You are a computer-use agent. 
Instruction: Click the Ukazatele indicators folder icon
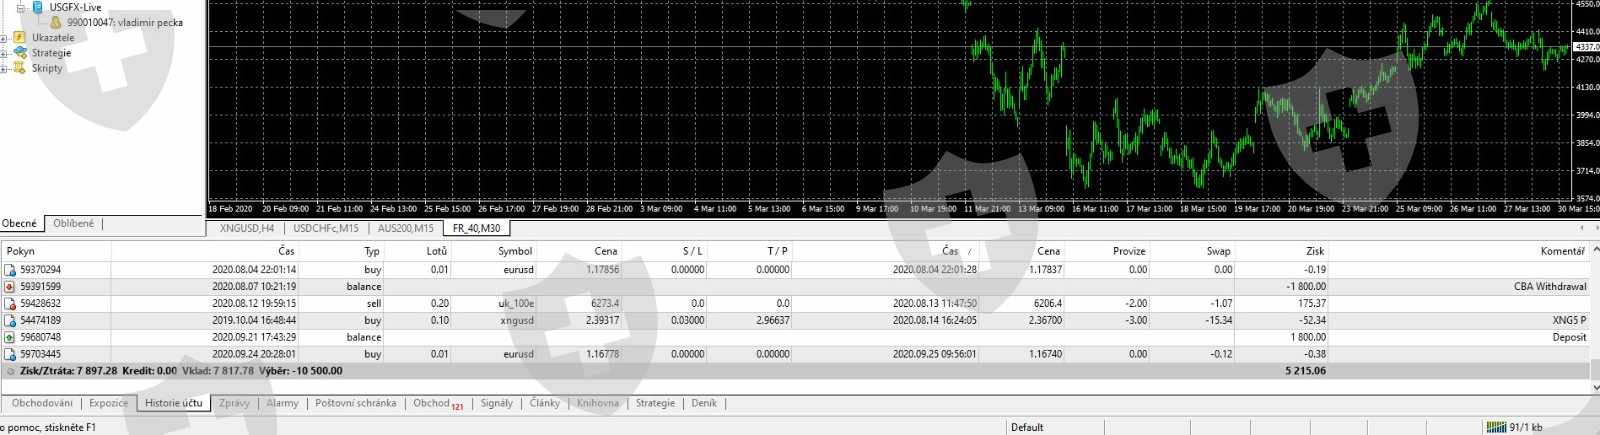pos(20,38)
